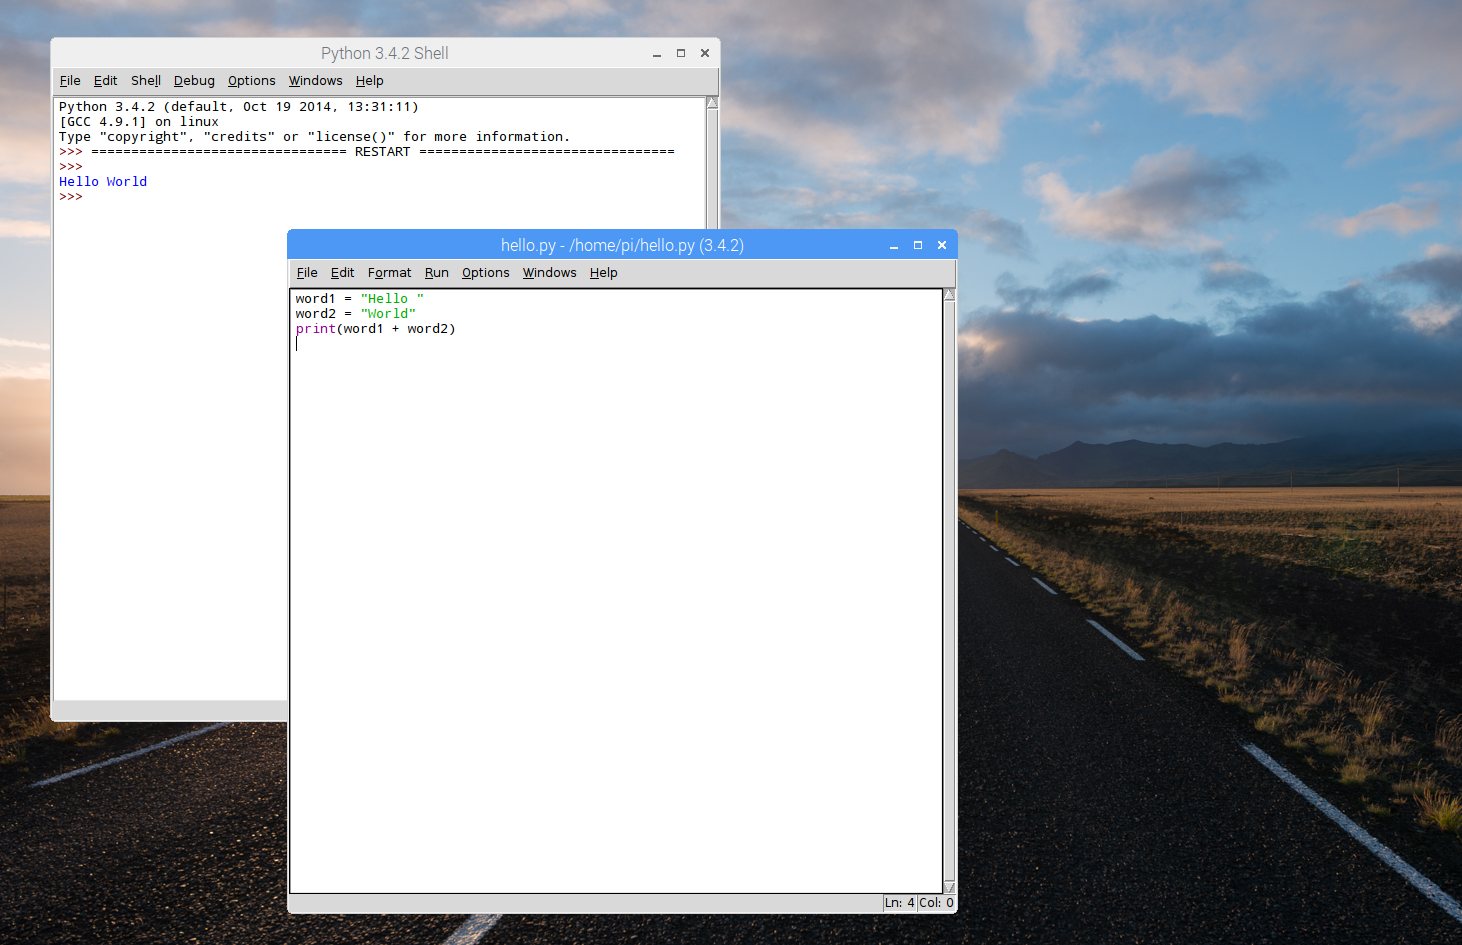Image resolution: width=1462 pixels, height=945 pixels.
Task: Open the Options menu in the Shell window
Action: pyautogui.click(x=251, y=80)
